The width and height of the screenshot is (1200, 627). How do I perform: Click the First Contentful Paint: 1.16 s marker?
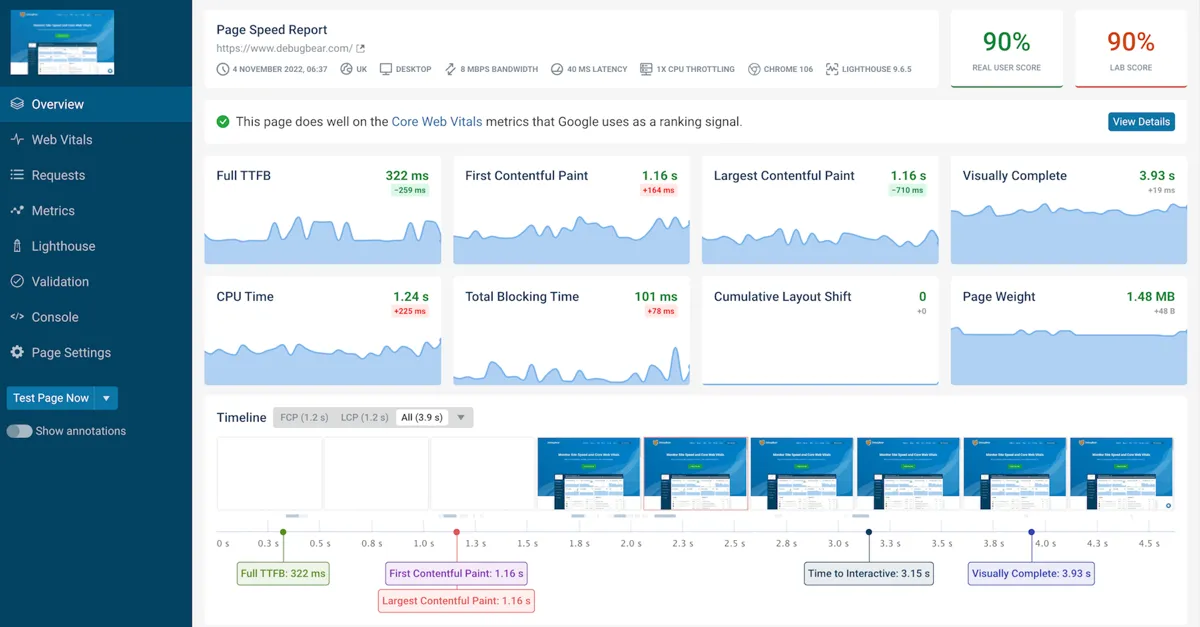(x=456, y=574)
